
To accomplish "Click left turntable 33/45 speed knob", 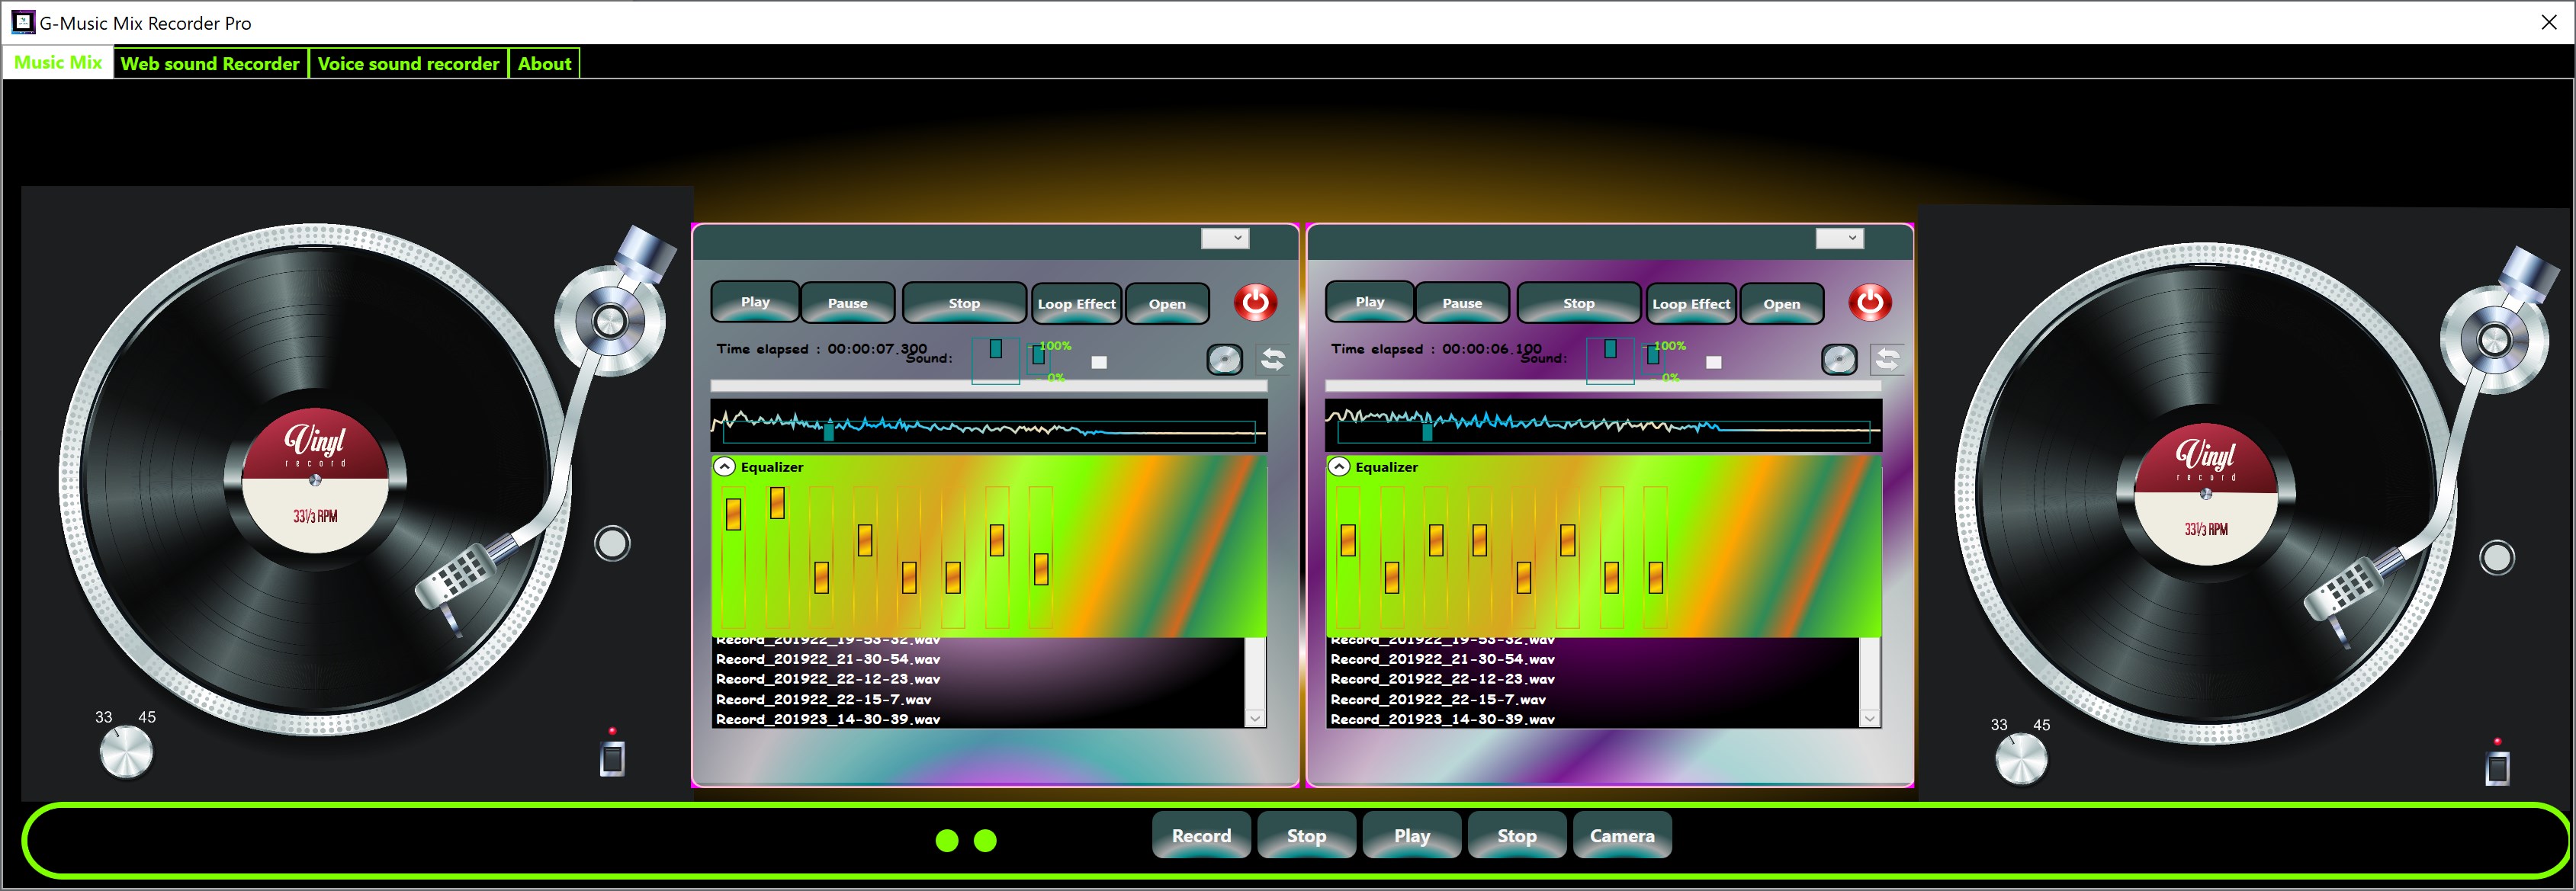I will coord(126,753).
